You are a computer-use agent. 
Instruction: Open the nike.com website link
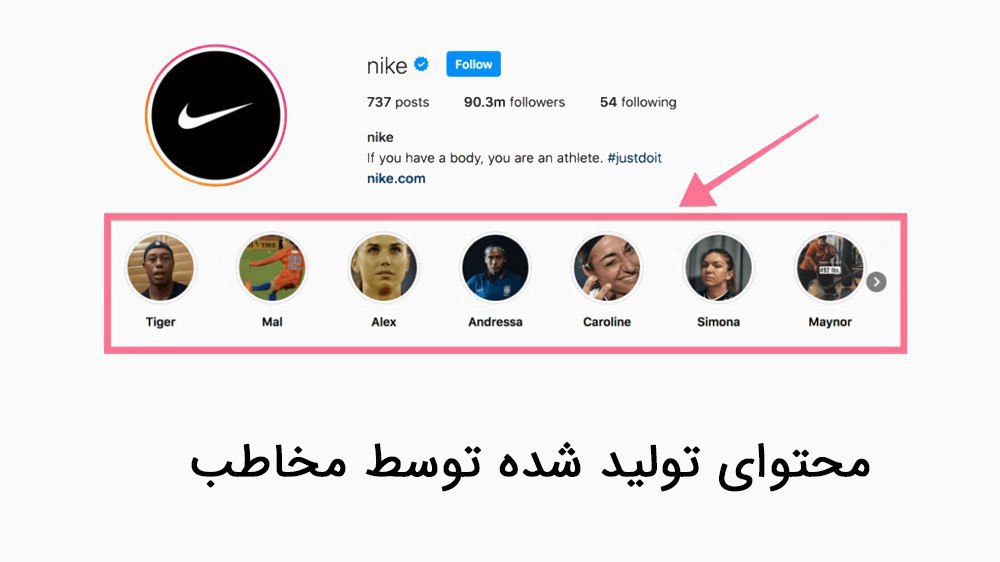tap(396, 179)
